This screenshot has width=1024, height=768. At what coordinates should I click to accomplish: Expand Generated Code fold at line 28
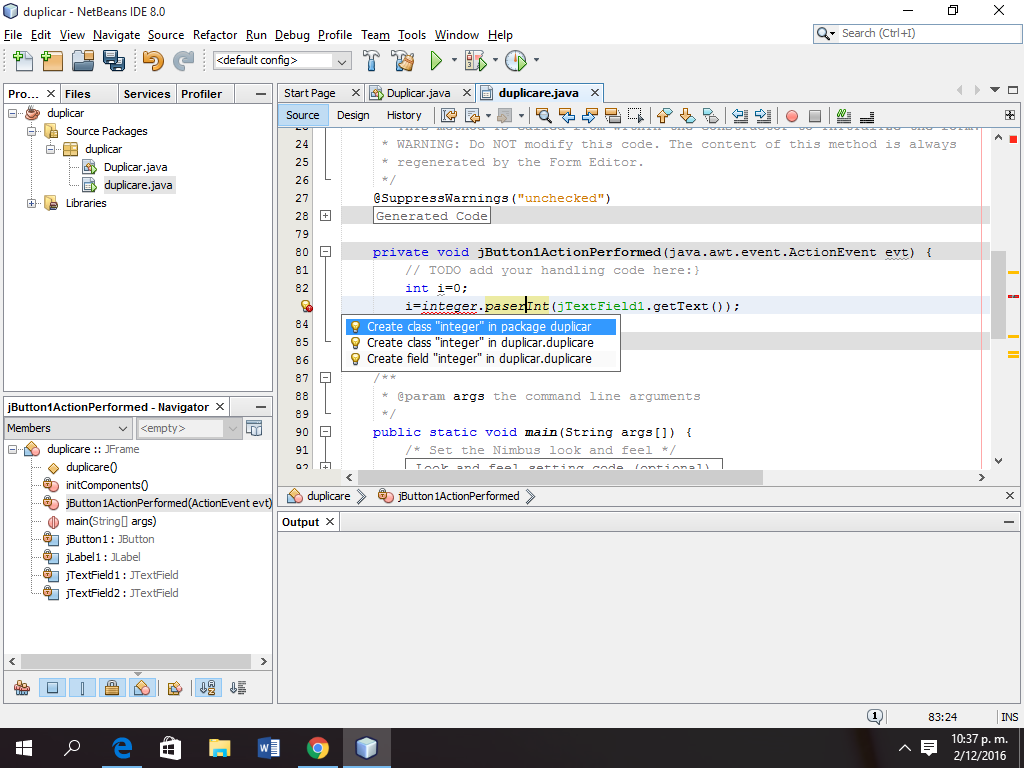[325, 216]
